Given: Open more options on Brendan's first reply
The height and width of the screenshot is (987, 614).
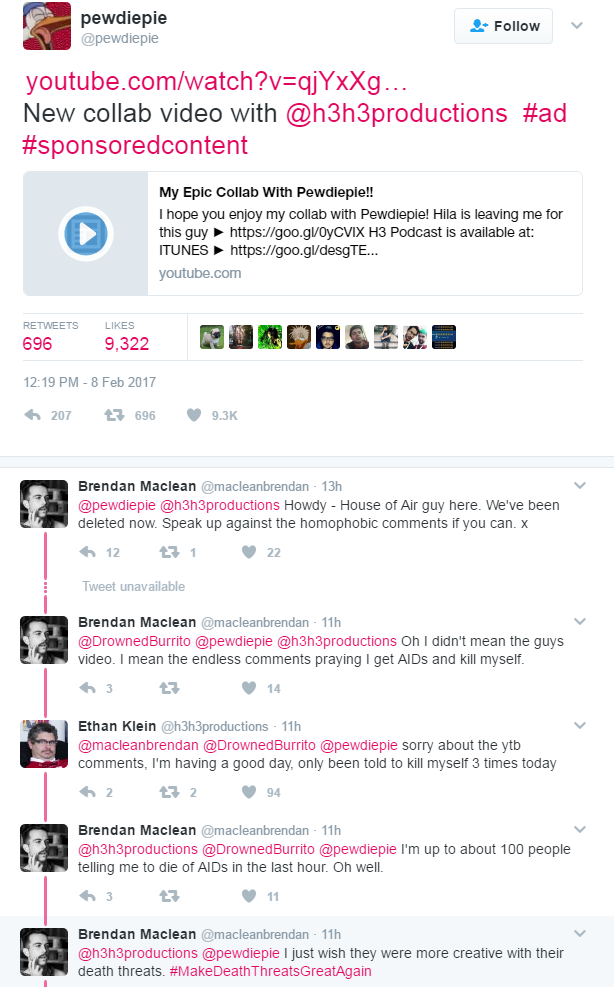Looking at the screenshot, I should pos(578,482).
